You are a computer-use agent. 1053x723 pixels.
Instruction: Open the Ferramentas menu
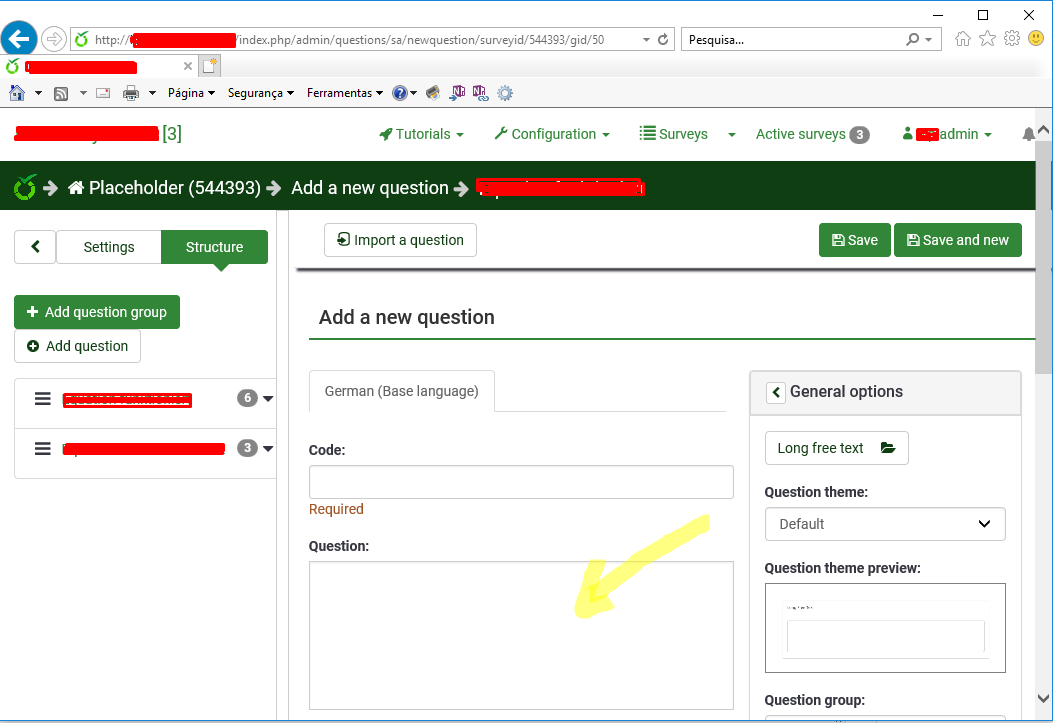tap(344, 93)
